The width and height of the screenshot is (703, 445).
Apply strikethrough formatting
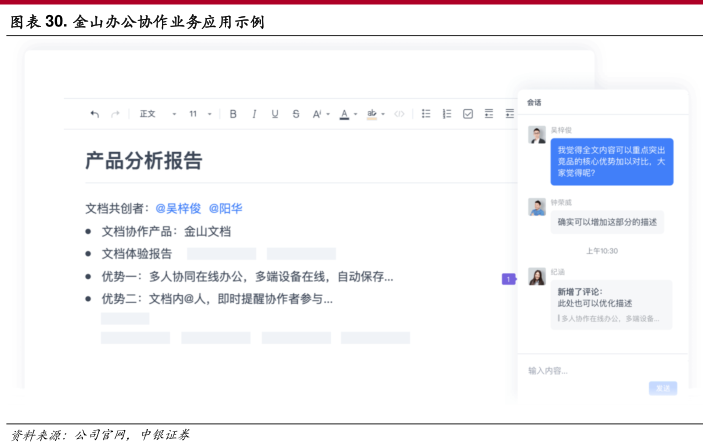click(296, 114)
